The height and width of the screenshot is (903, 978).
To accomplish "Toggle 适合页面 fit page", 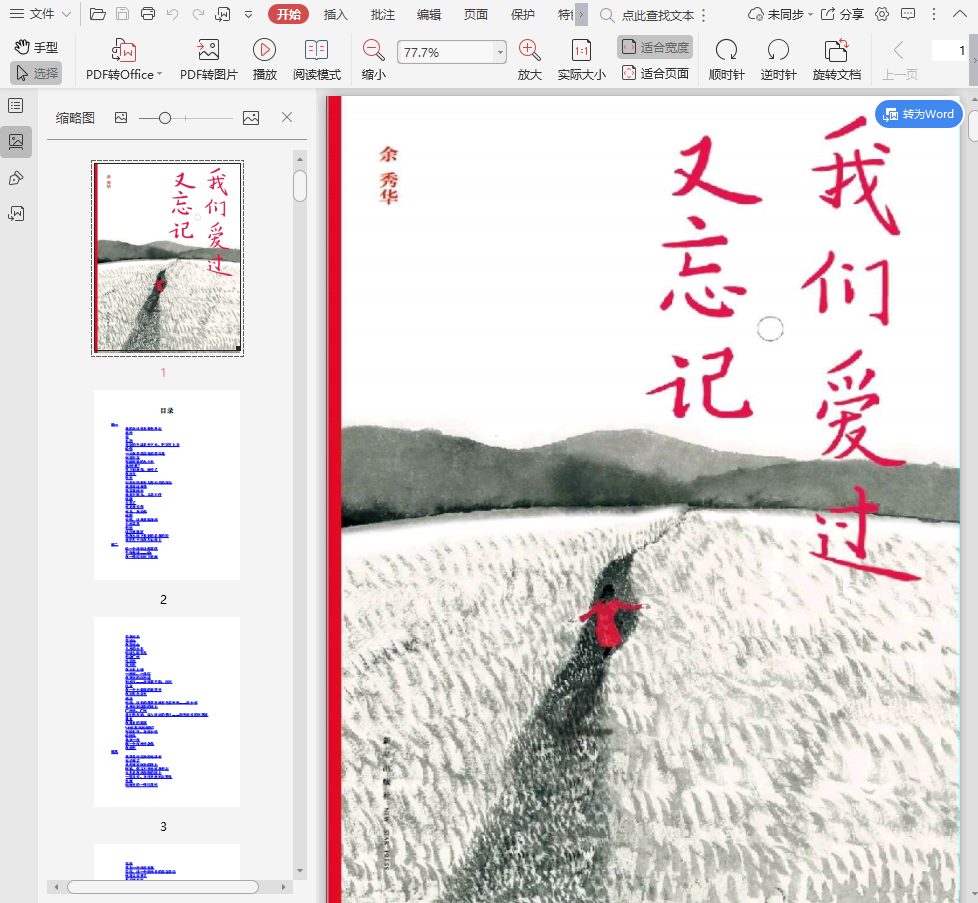I will [x=656, y=74].
